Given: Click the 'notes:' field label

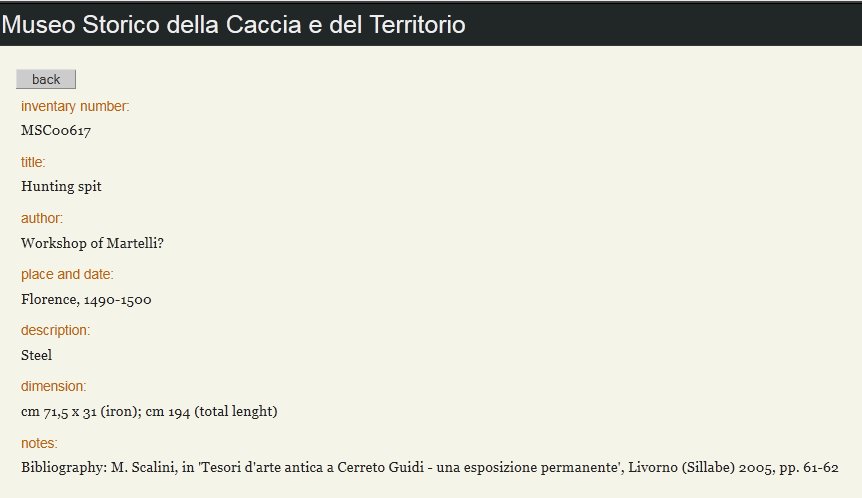Looking at the screenshot, I should [39, 443].
